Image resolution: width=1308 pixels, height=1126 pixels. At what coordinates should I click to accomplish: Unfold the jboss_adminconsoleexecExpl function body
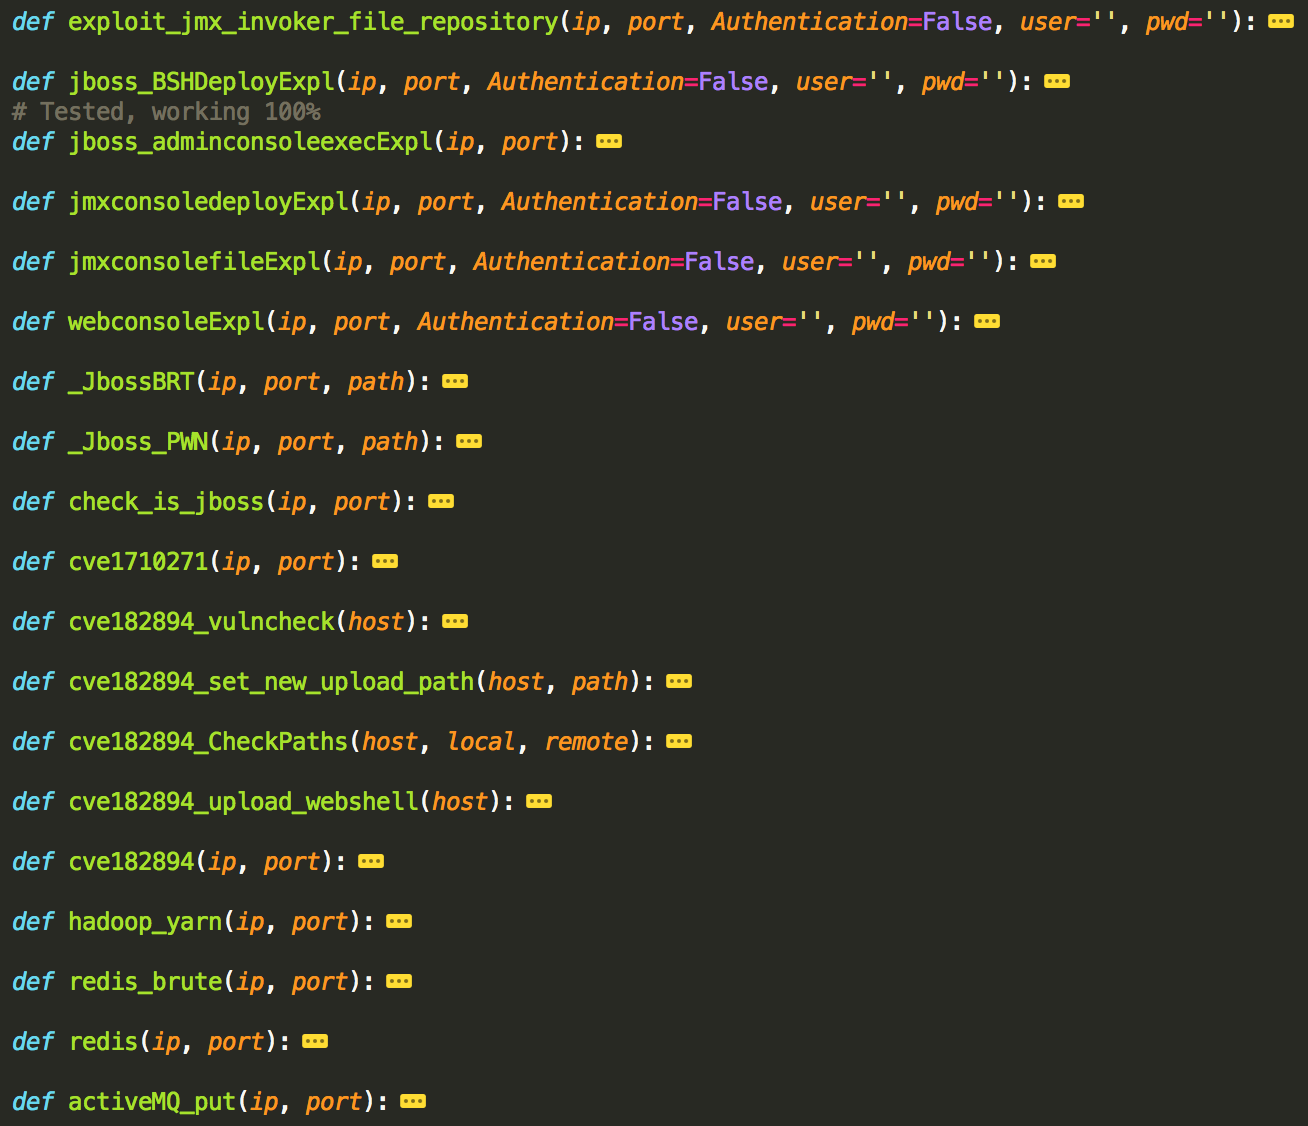coord(608,141)
